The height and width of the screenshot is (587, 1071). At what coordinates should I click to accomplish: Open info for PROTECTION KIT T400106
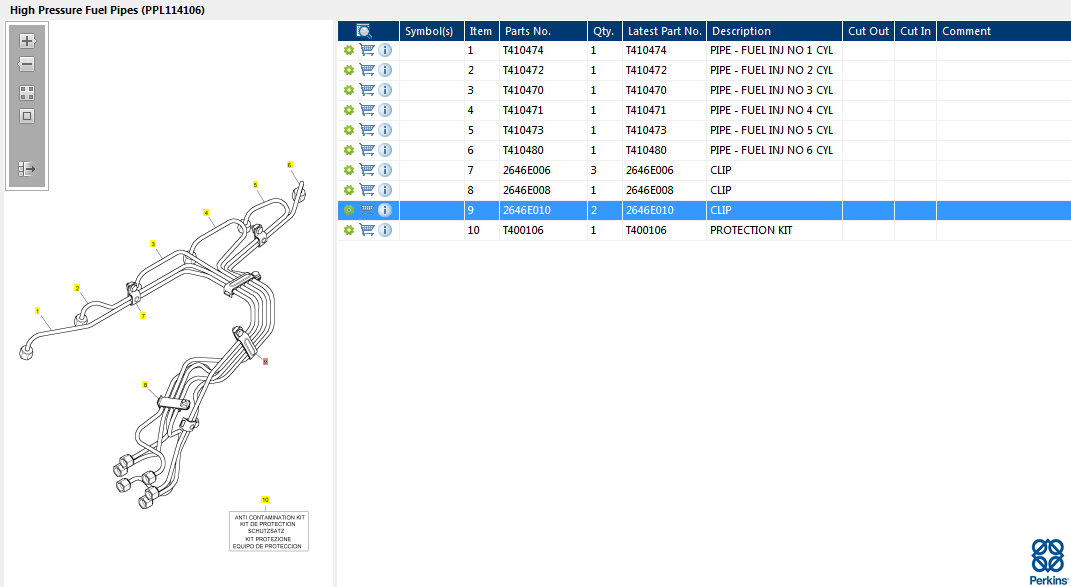pyautogui.click(x=385, y=230)
